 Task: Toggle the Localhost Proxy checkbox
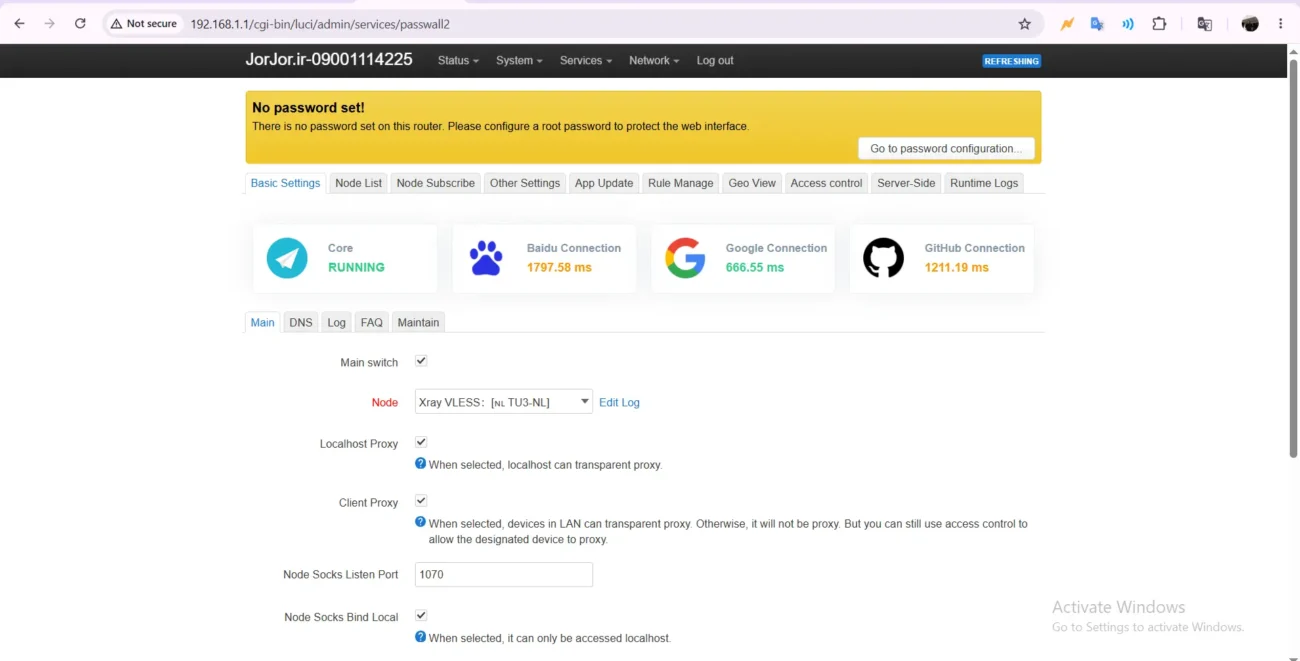coord(421,442)
